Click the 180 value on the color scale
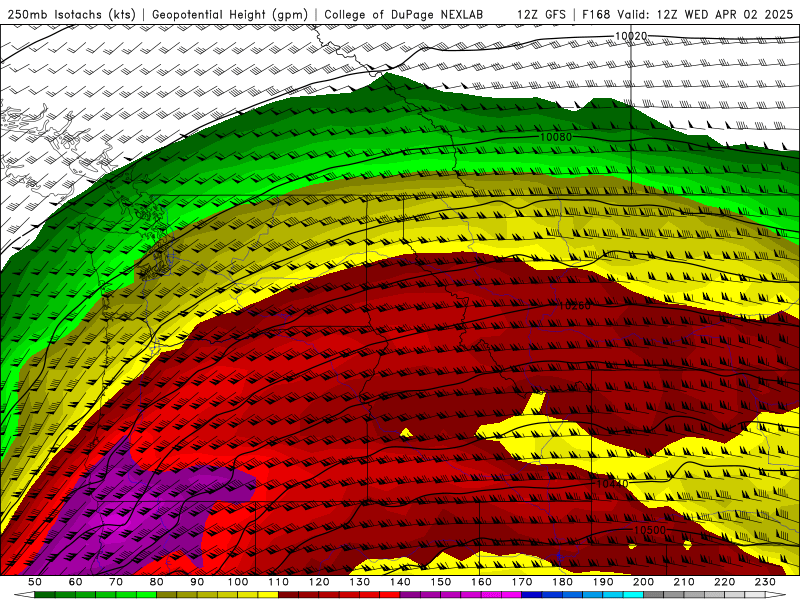The image size is (800, 600). [563, 582]
